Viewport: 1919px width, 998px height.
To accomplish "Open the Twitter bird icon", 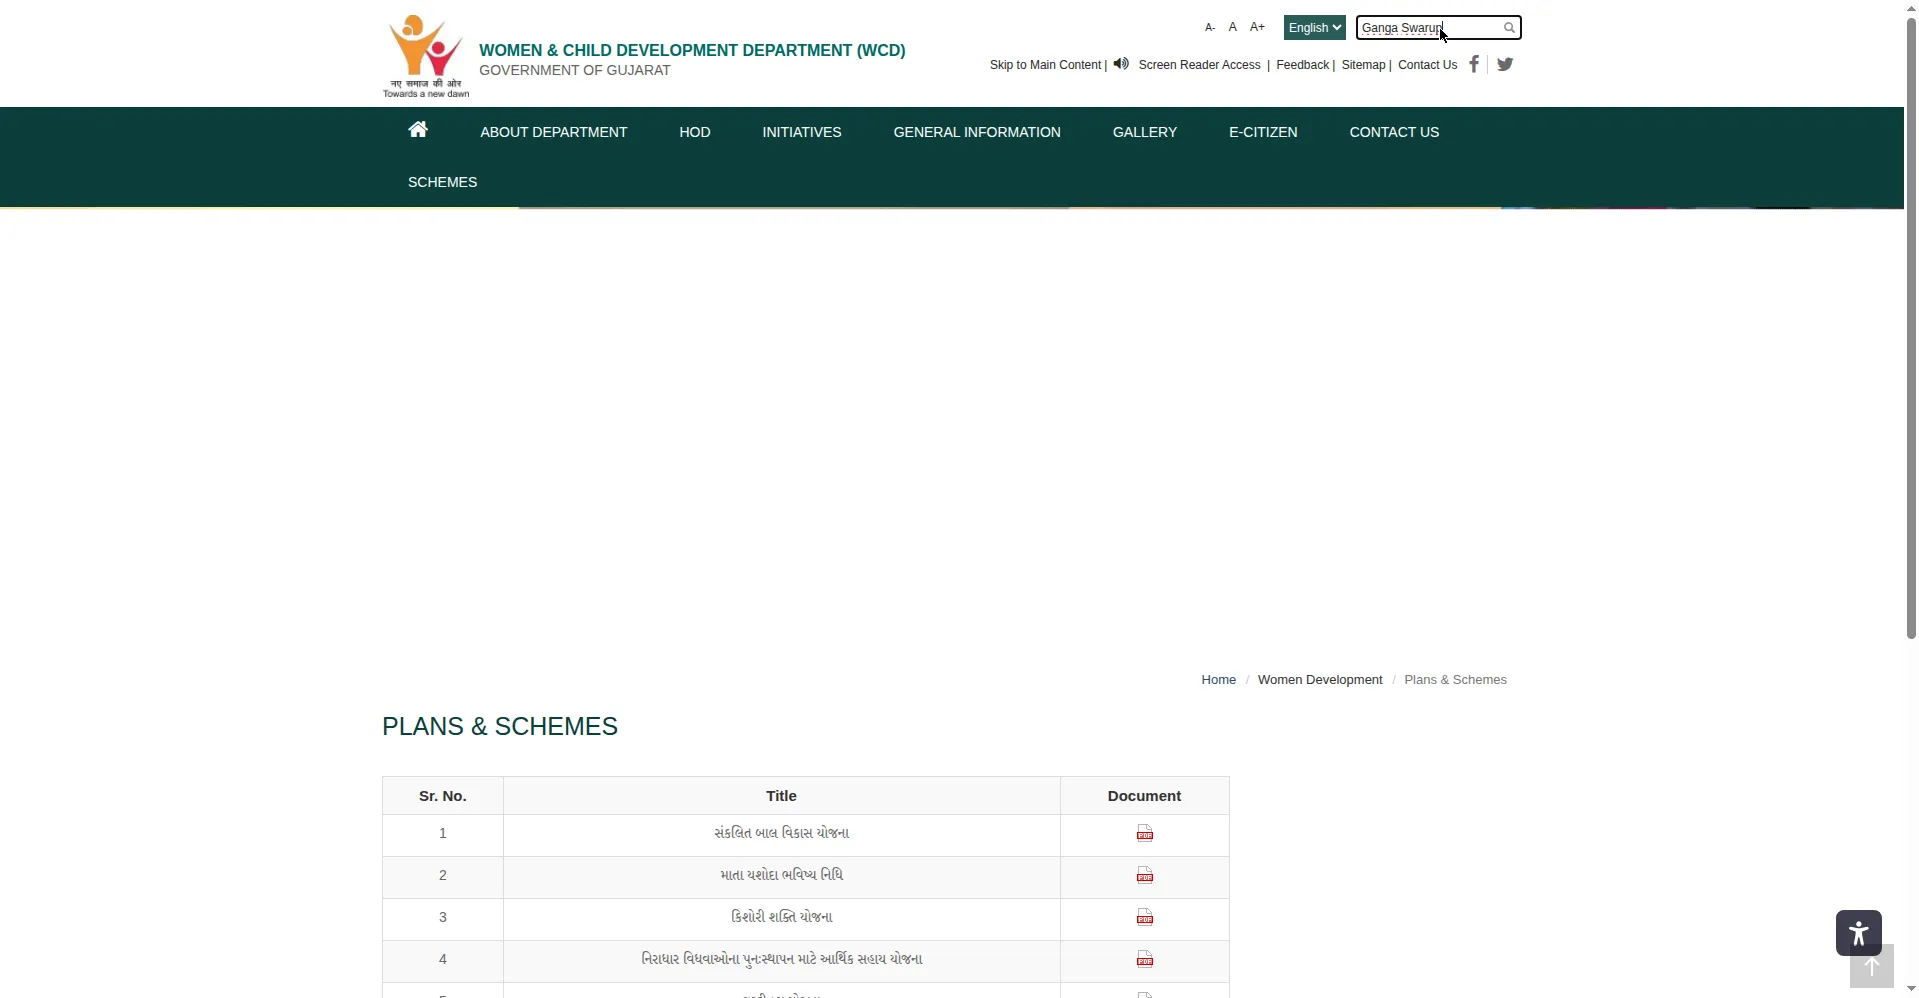I will click(1505, 64).
